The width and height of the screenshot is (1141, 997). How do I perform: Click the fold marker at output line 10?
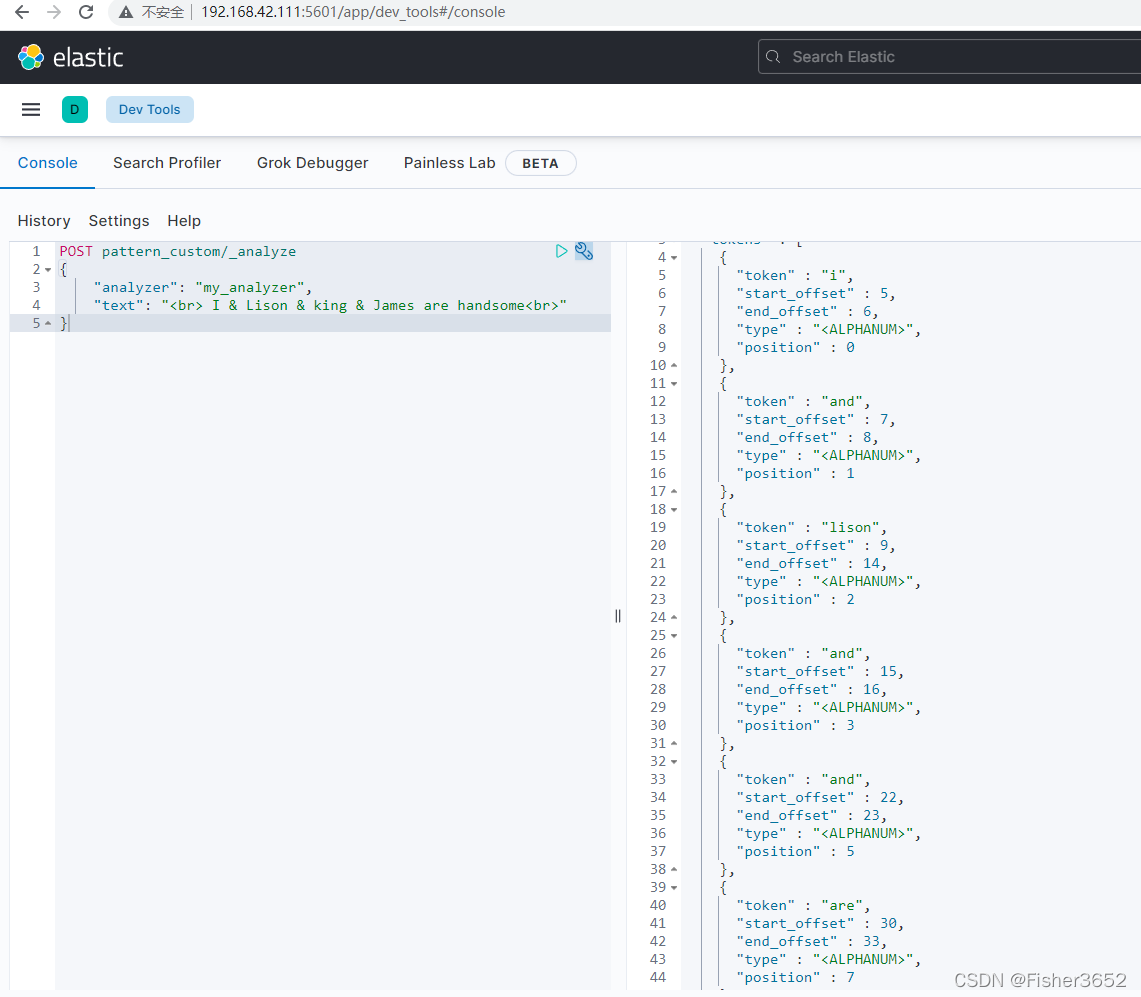[x=674, y=365]
